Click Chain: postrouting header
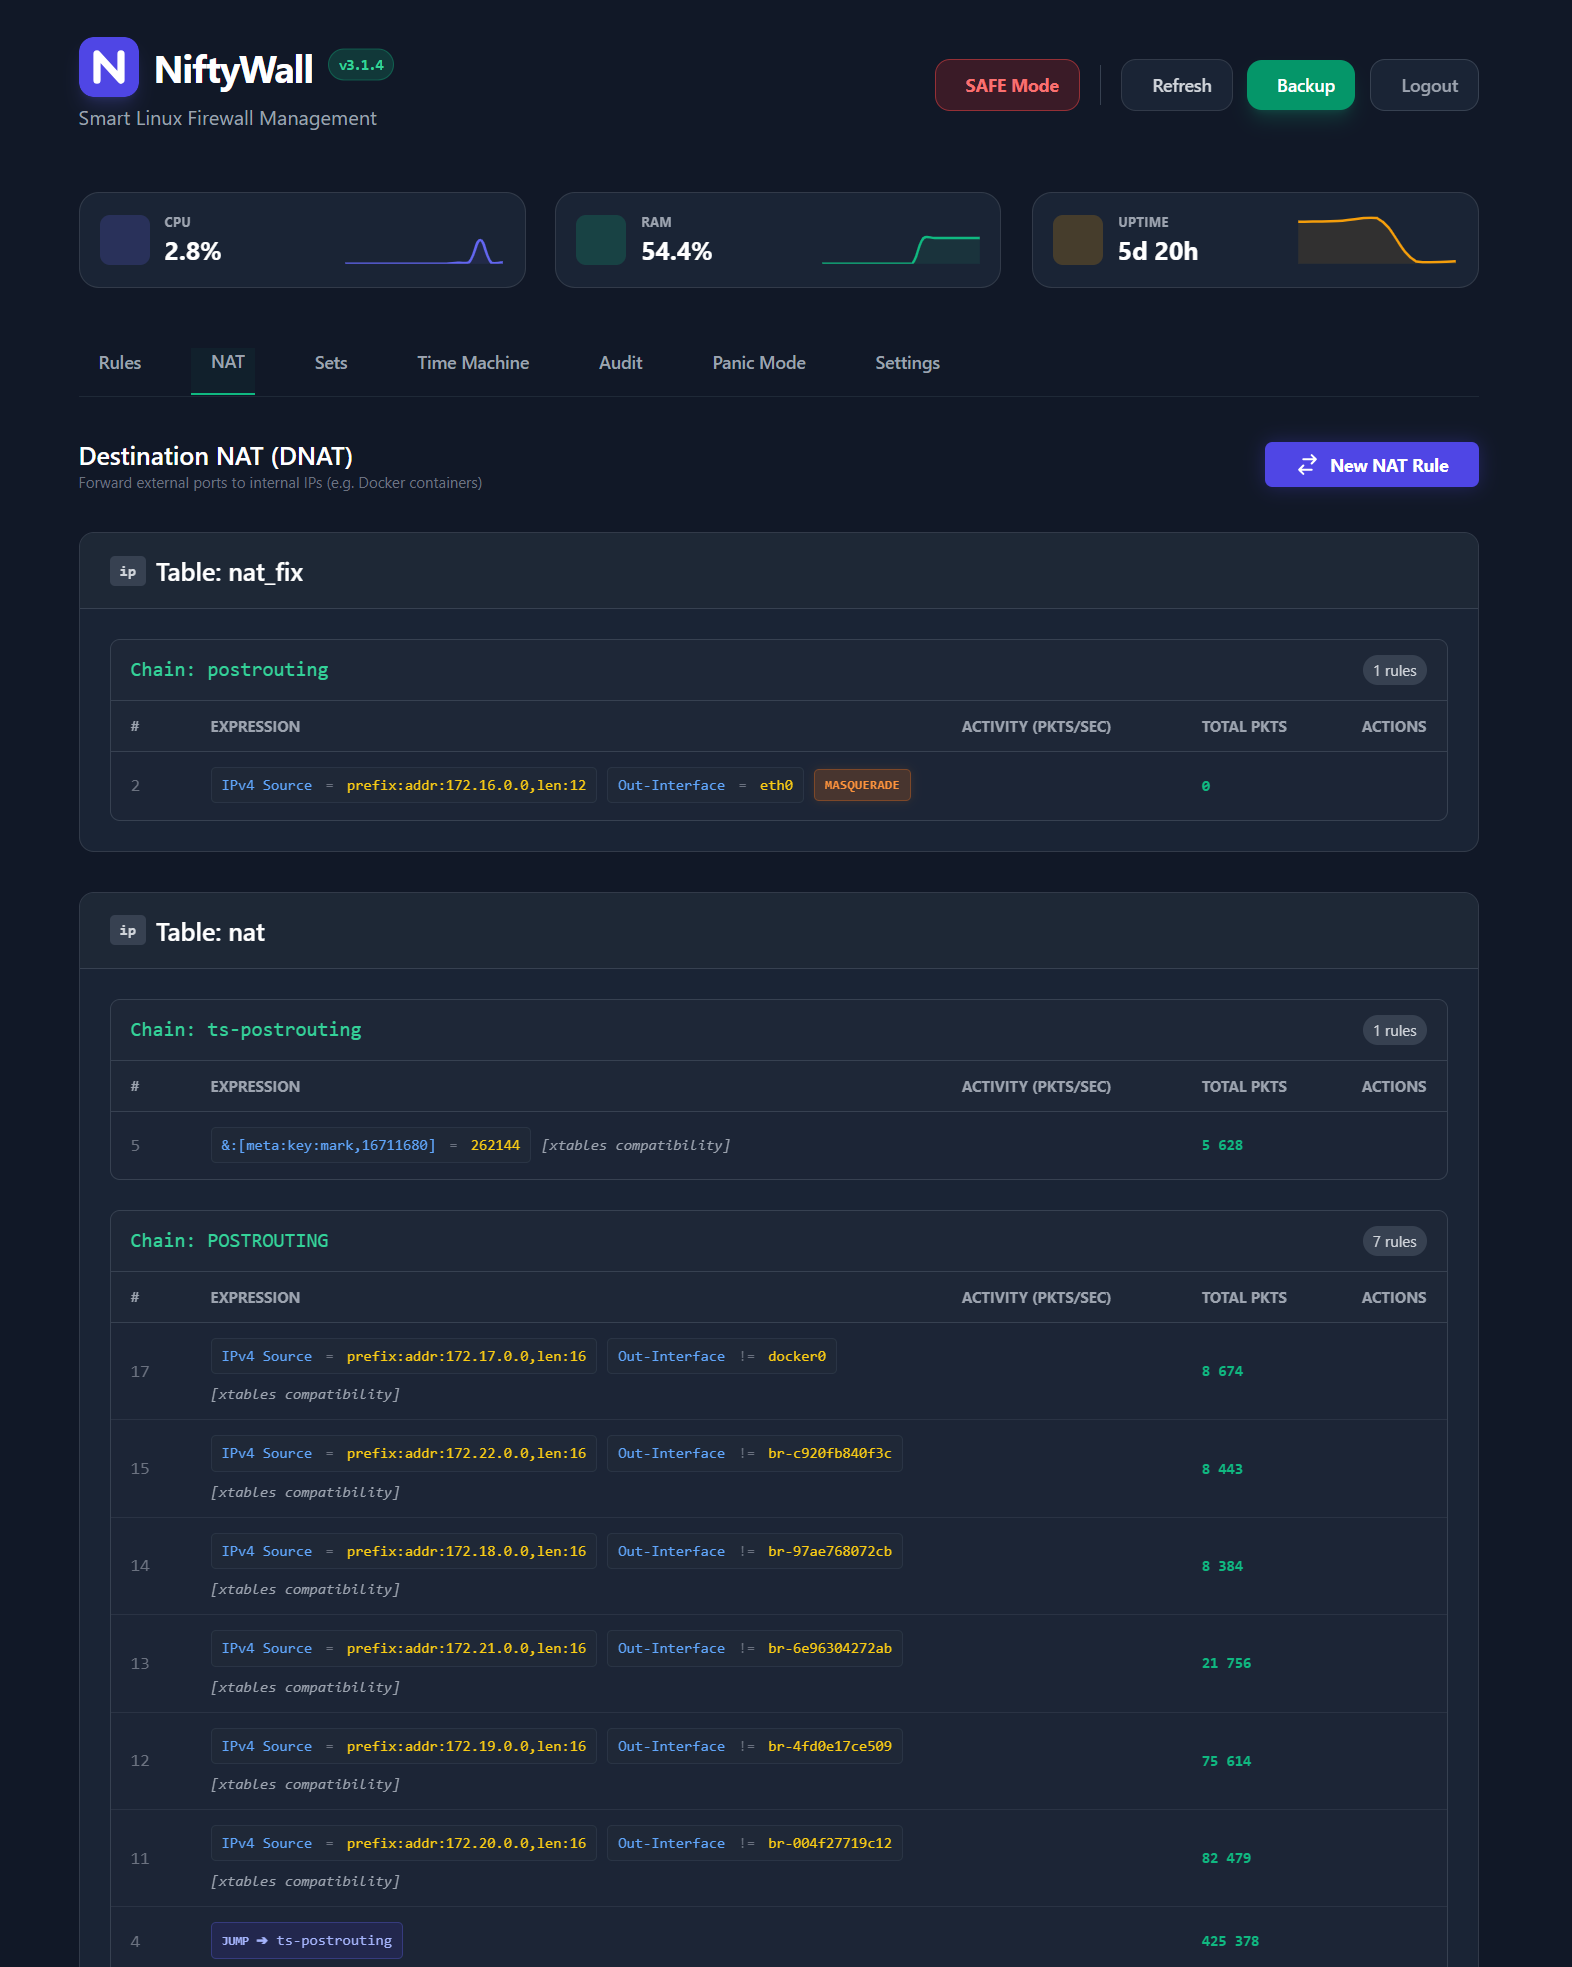This screenshot has height=1967, width=1572. [230, 669]
